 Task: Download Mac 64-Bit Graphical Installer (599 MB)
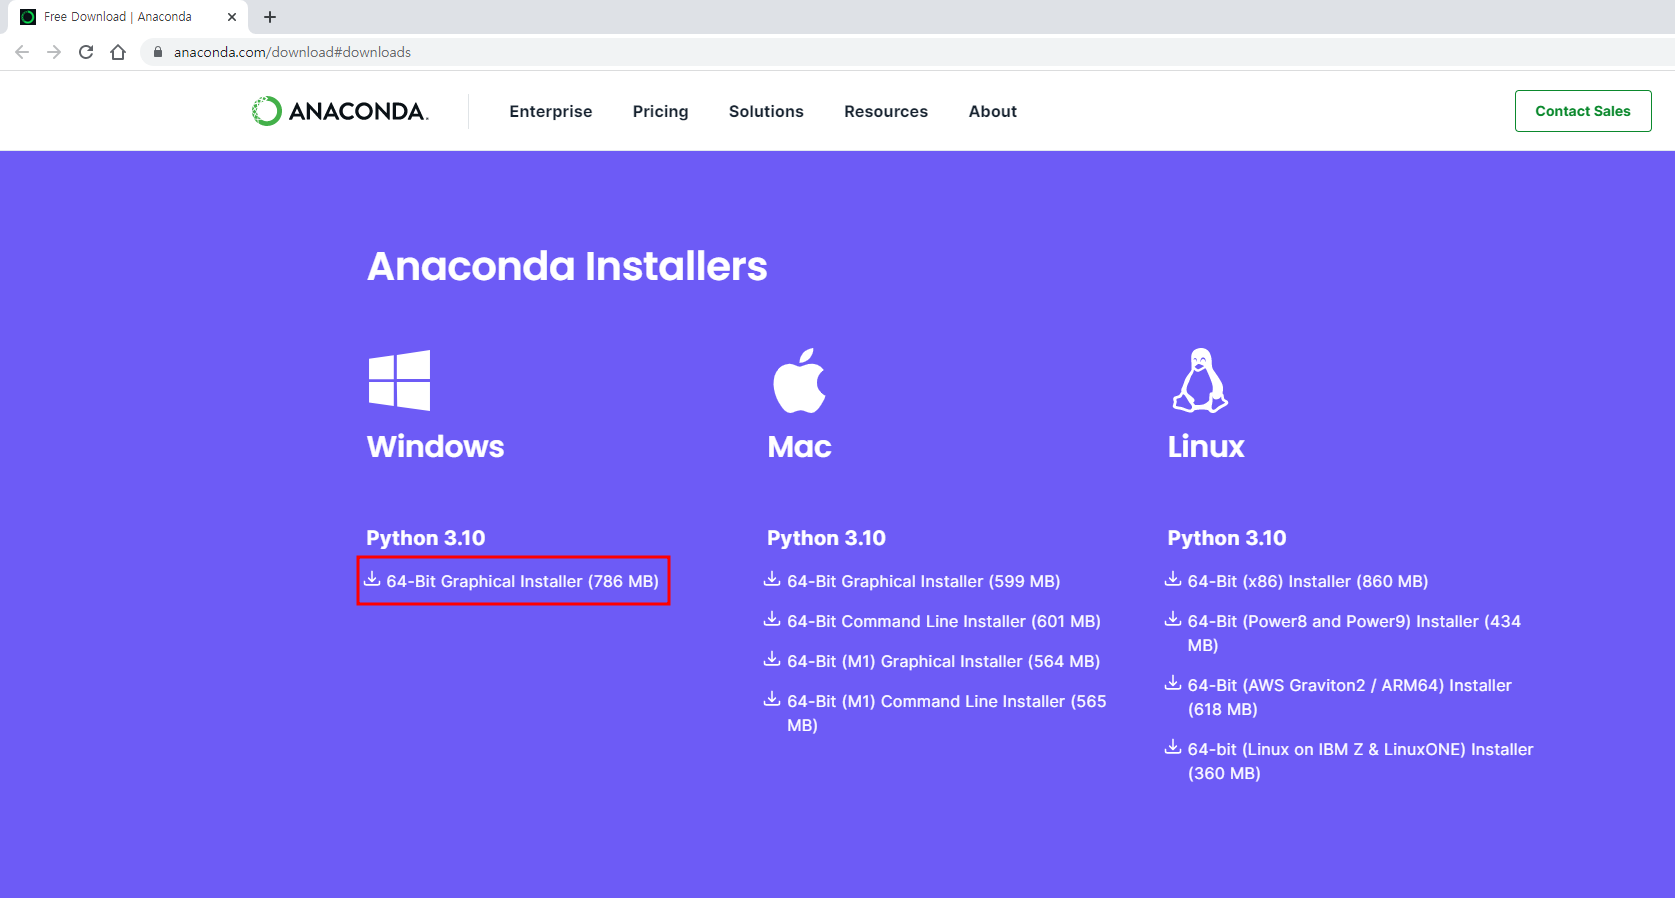coord(923,581)
